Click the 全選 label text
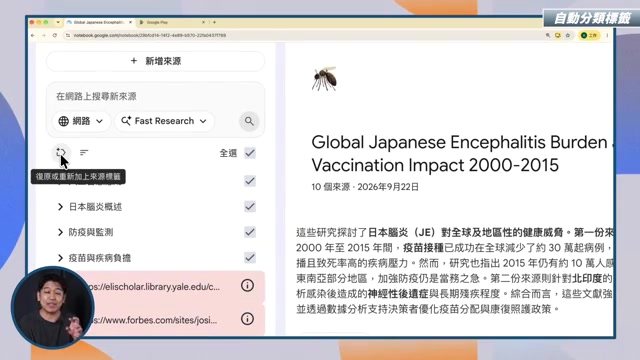 (228, 153)
